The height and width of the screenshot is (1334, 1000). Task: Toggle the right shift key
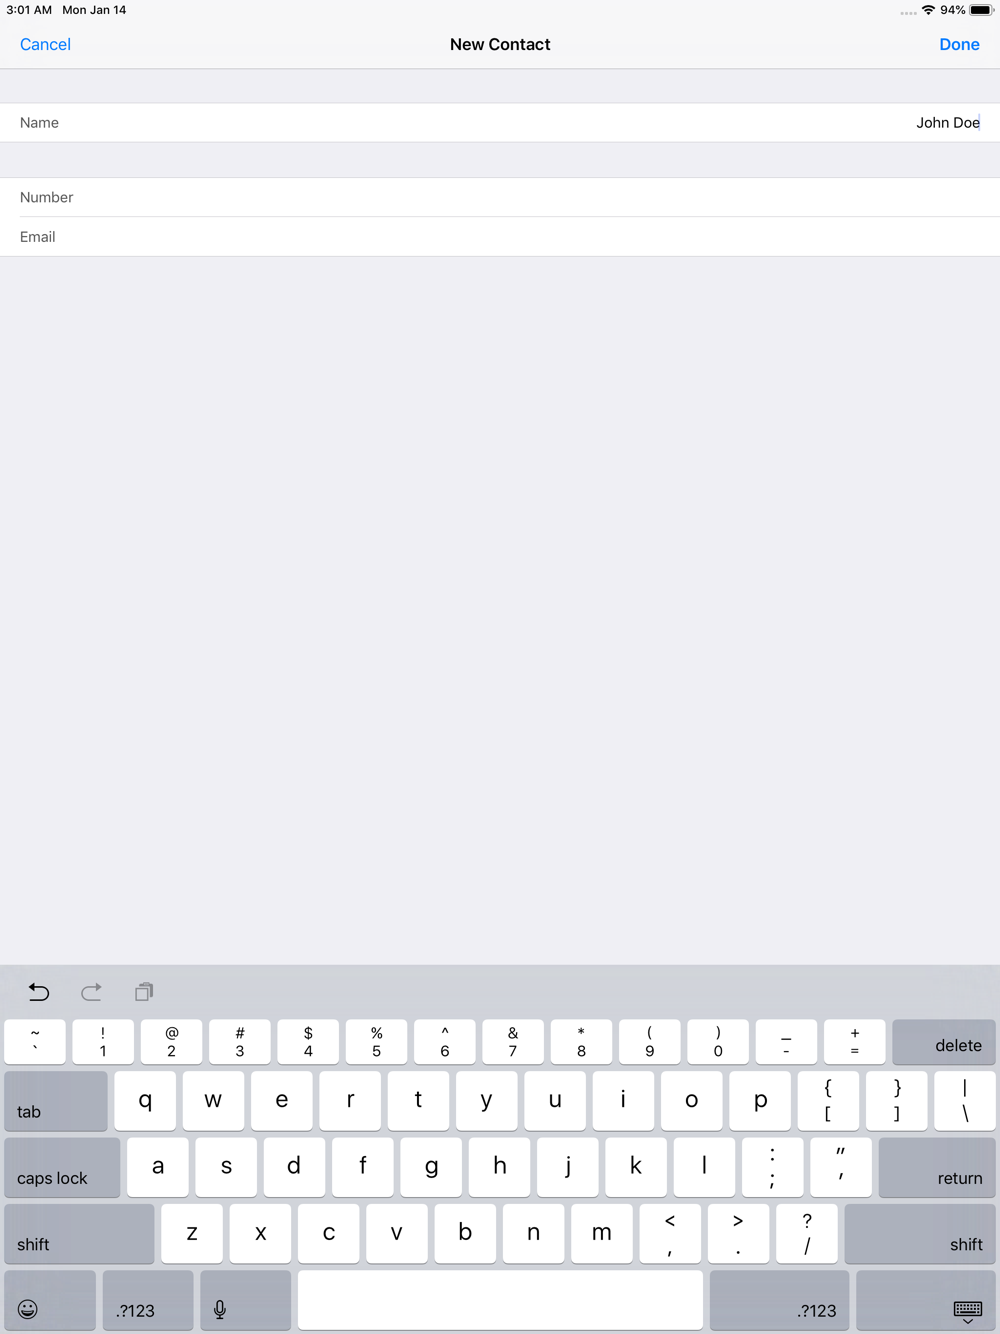[x=920, y=1234]
